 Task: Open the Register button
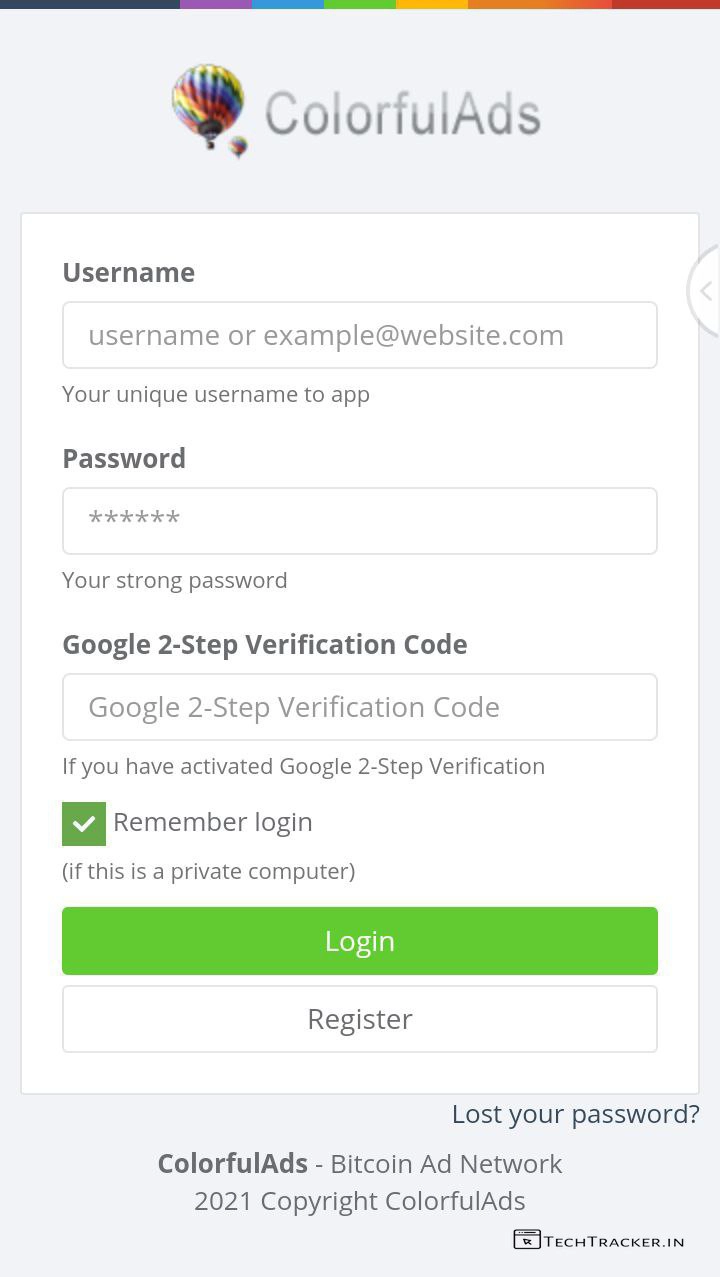pos(359,1019)
